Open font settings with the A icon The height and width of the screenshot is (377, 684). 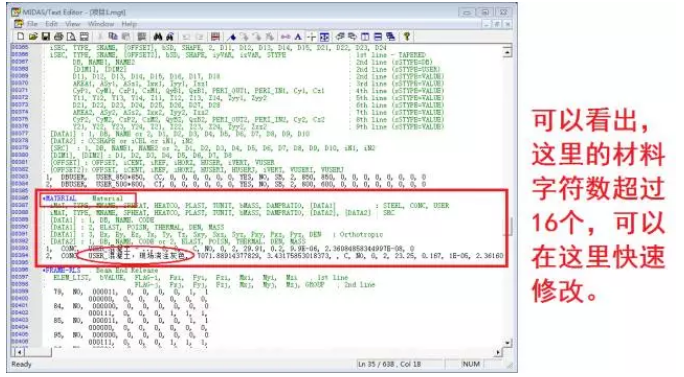pyautogui.click(x=298, y=37)
